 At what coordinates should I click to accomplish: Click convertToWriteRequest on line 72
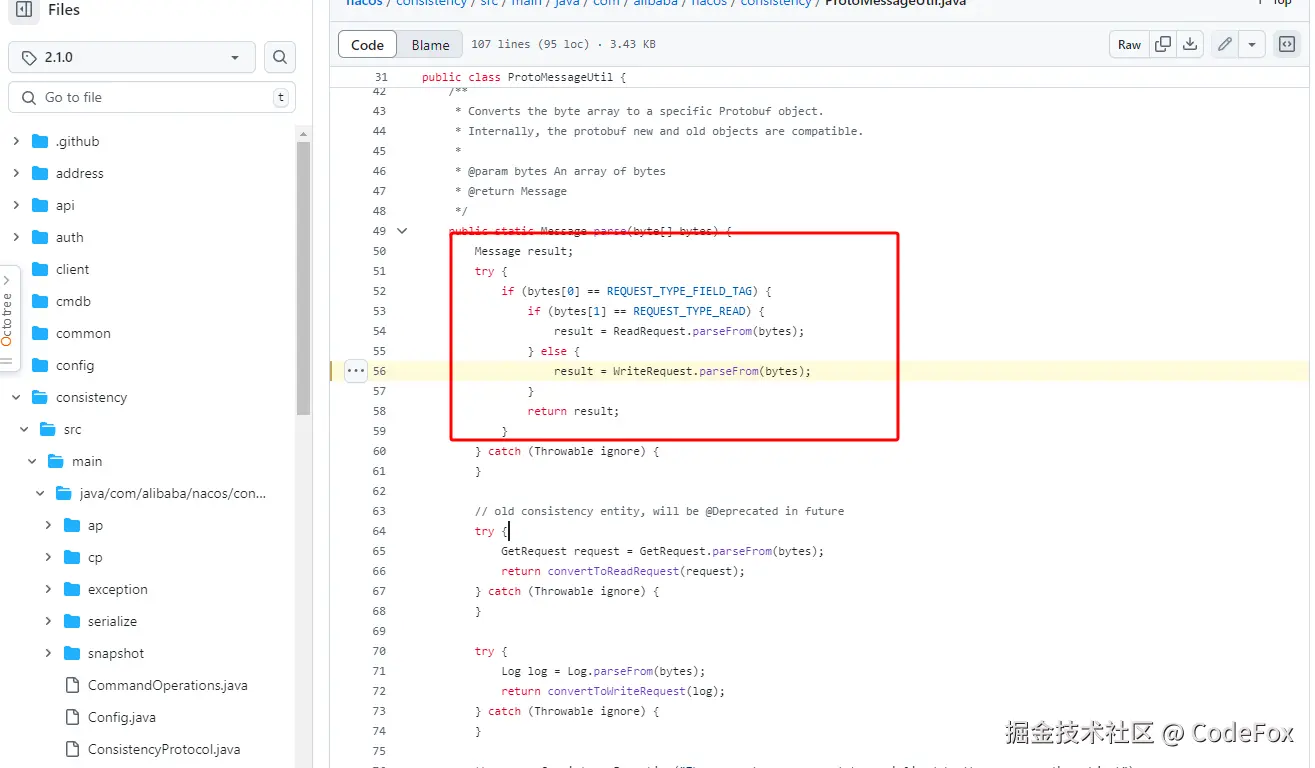pos(616,691)
